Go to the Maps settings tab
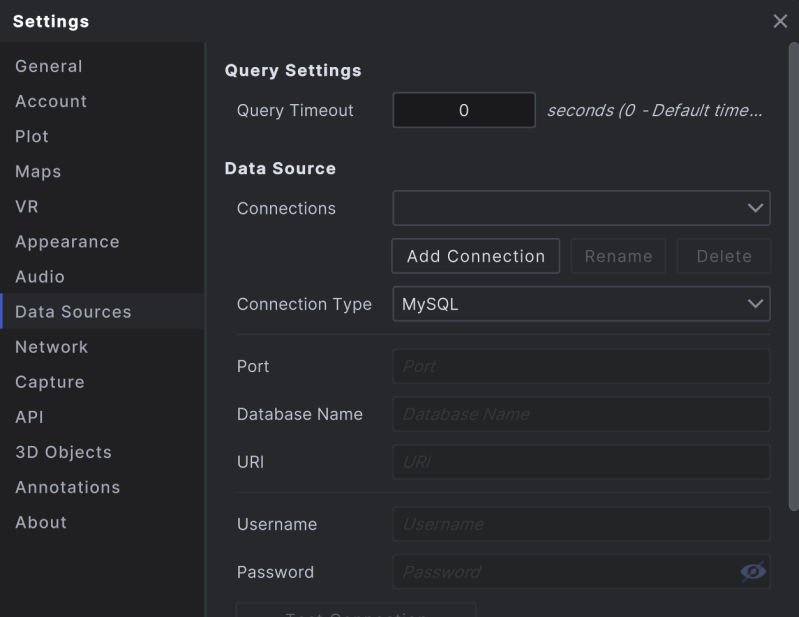 tap(38, 171)
